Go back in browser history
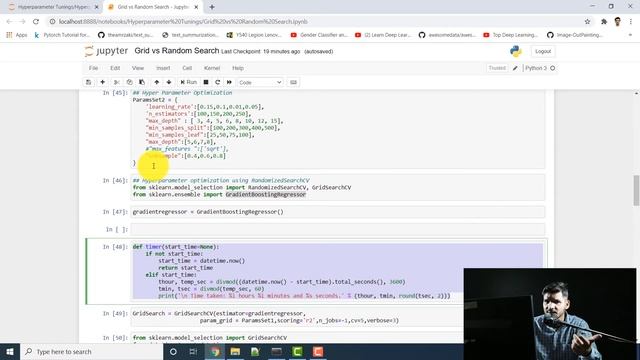The width and height of the screenshot is (640, 360). 9,22
